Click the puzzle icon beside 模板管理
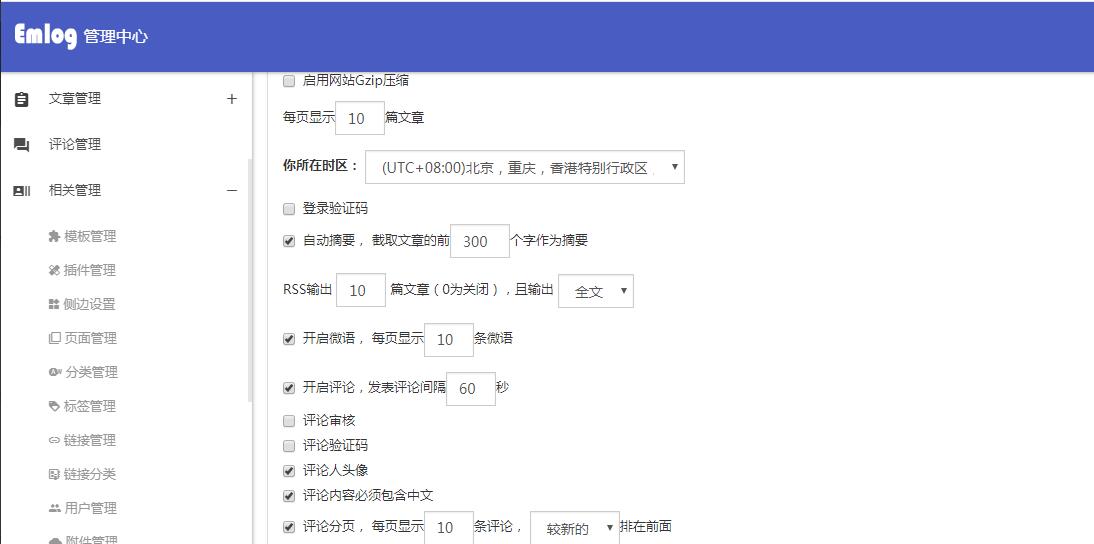The width and height of the screenshot is (1094, 544). tap(54, 237)
